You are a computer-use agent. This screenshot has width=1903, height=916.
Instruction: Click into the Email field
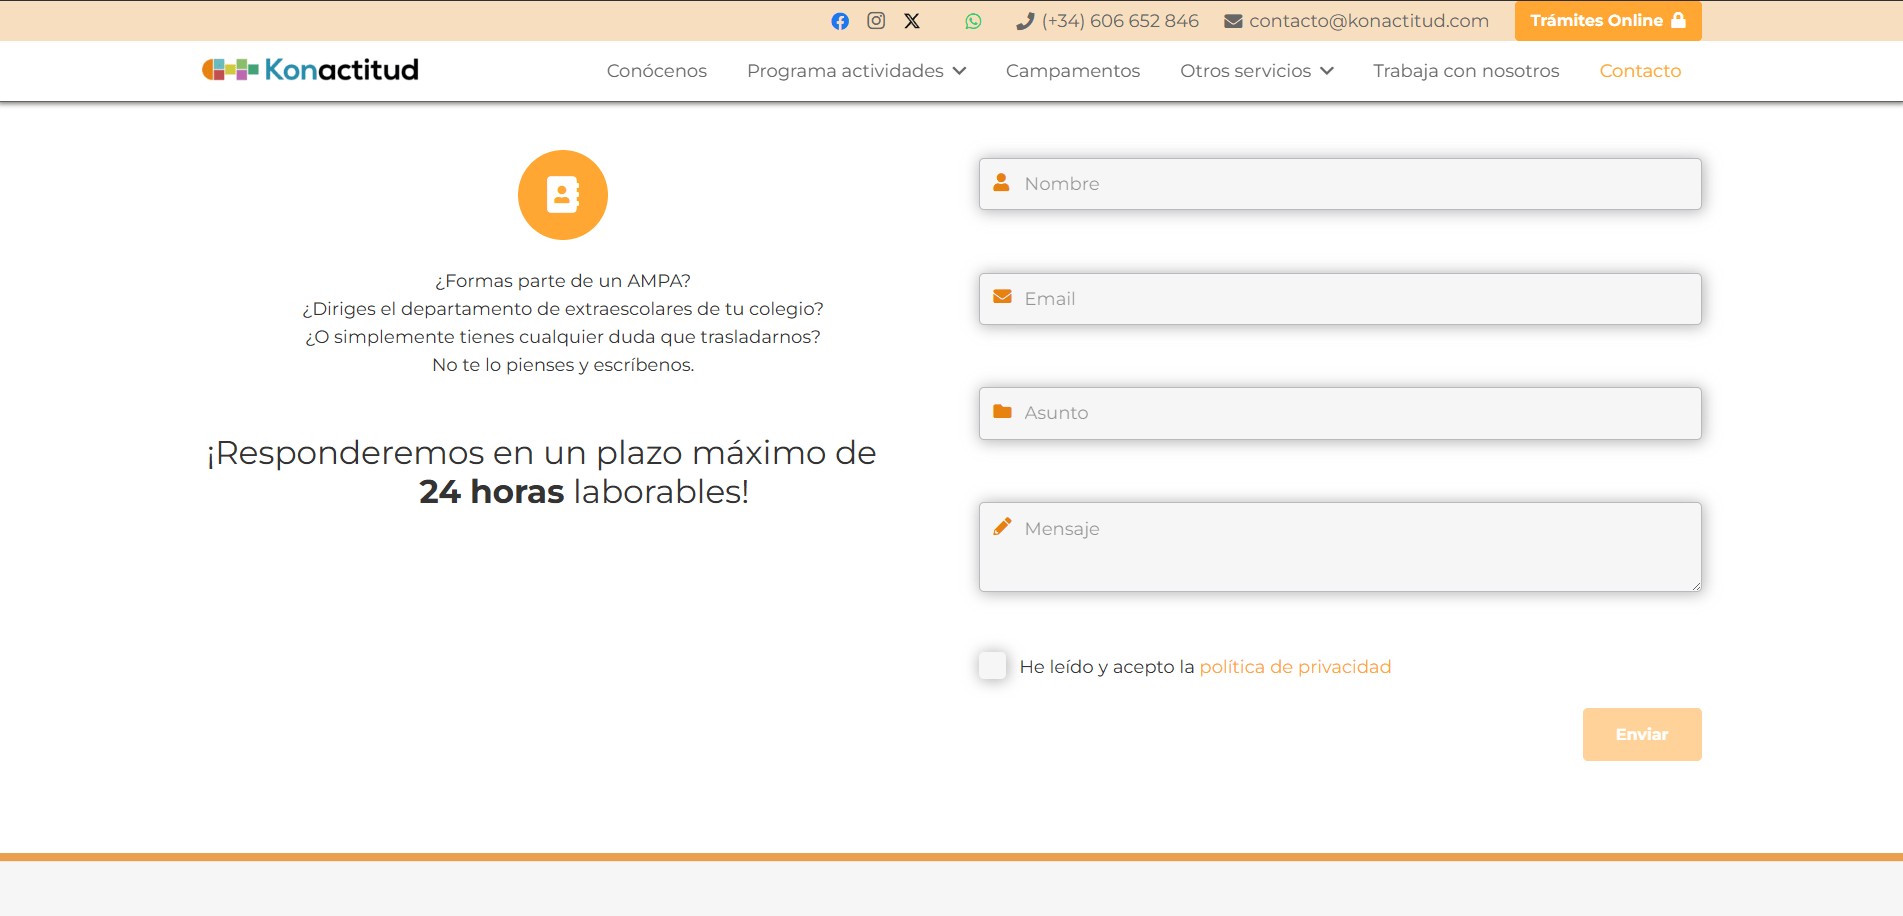pos(1340,299)
